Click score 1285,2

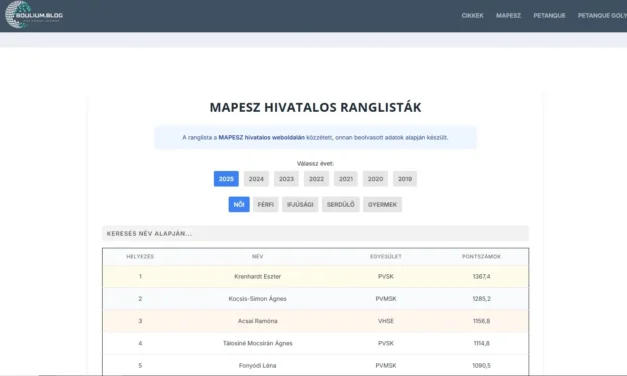(481, 299)
